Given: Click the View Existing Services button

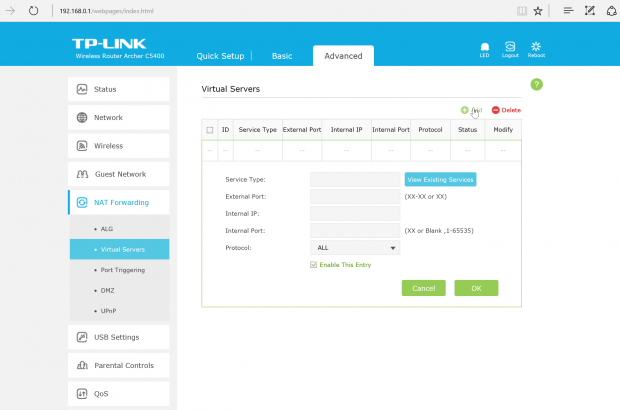Looking at the screenshot, I should (x=440, y=179).
